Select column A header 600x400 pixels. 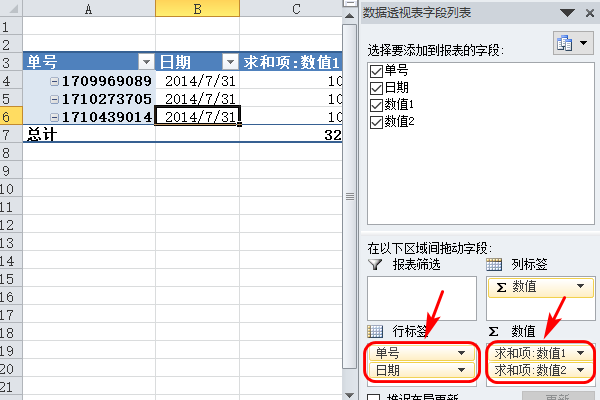[89, 8]
